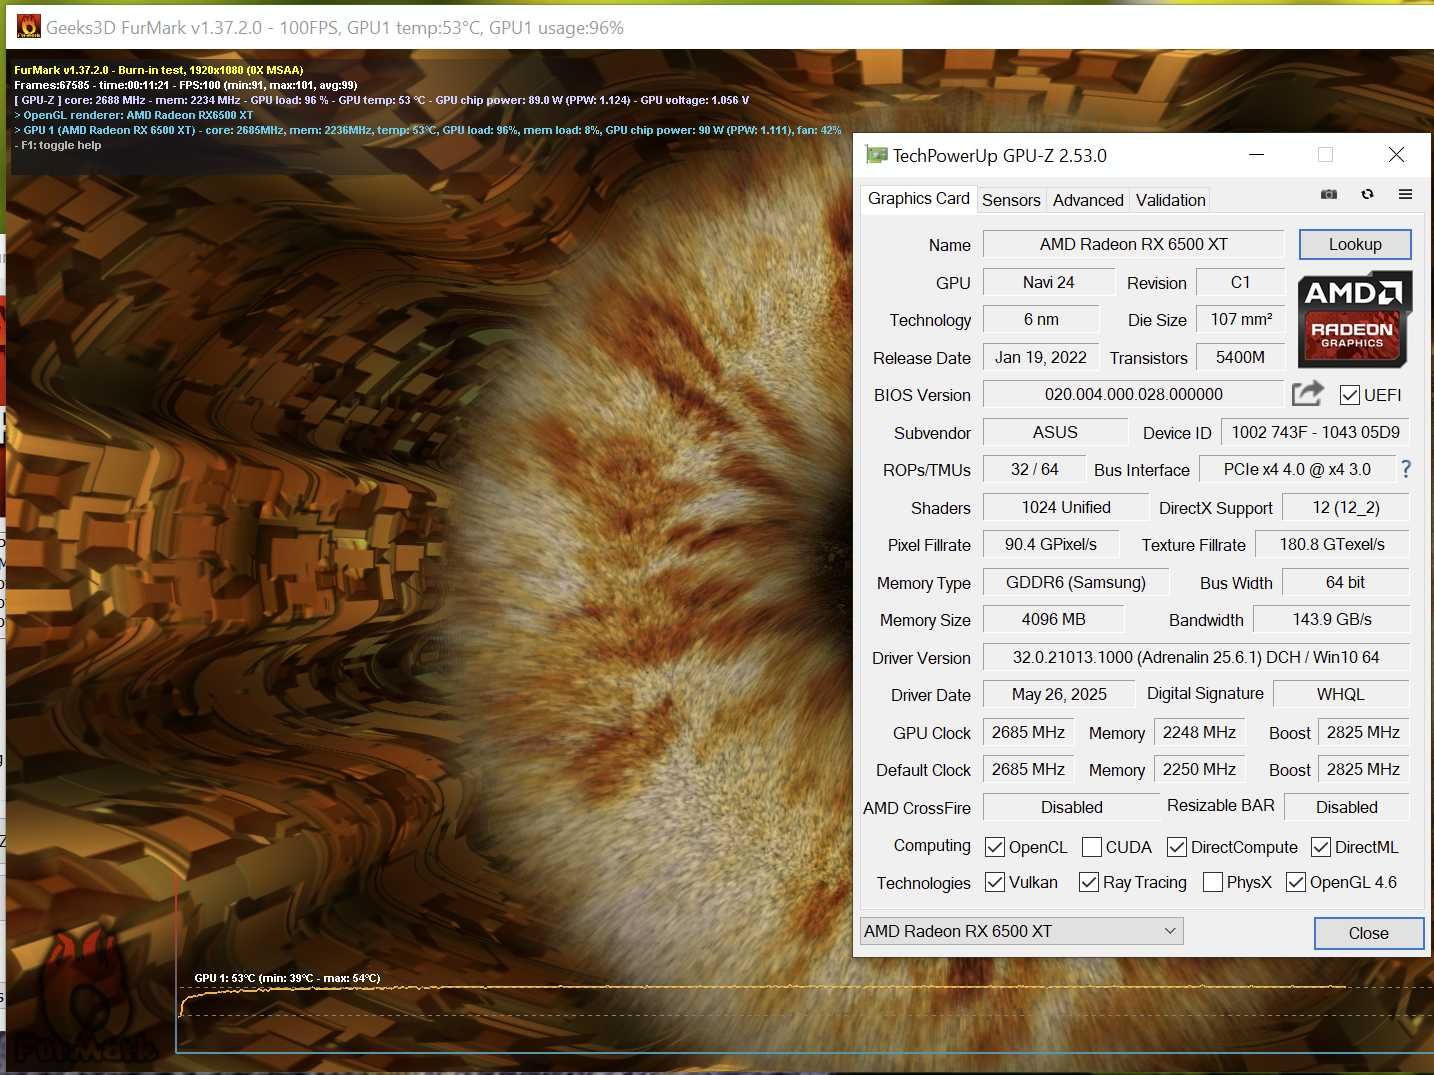The height and width of the screenshot is (1075, 1434).
Task: Click the Lookup button
Action: [x=1355, y=244]
